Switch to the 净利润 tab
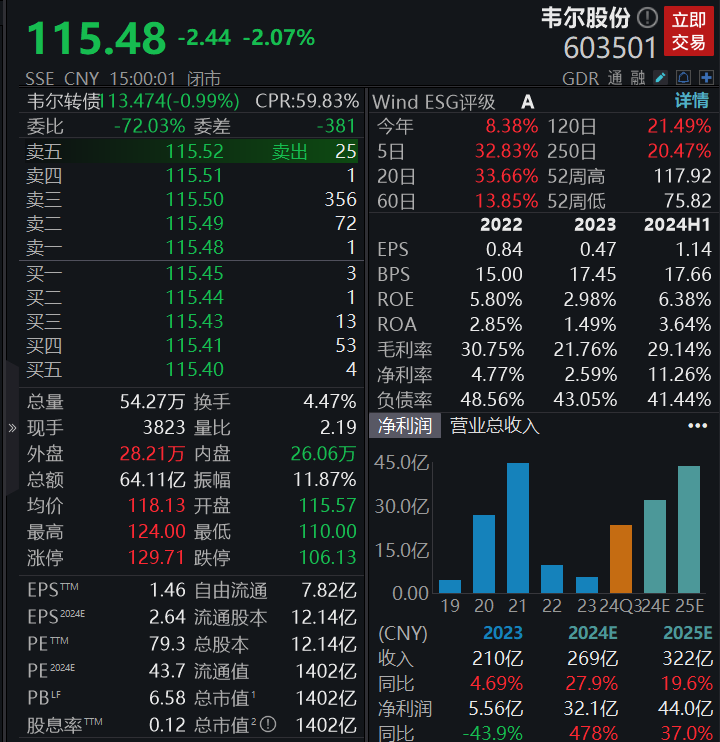The height and width of the screenshot is (742, 720). pos(405,425)
